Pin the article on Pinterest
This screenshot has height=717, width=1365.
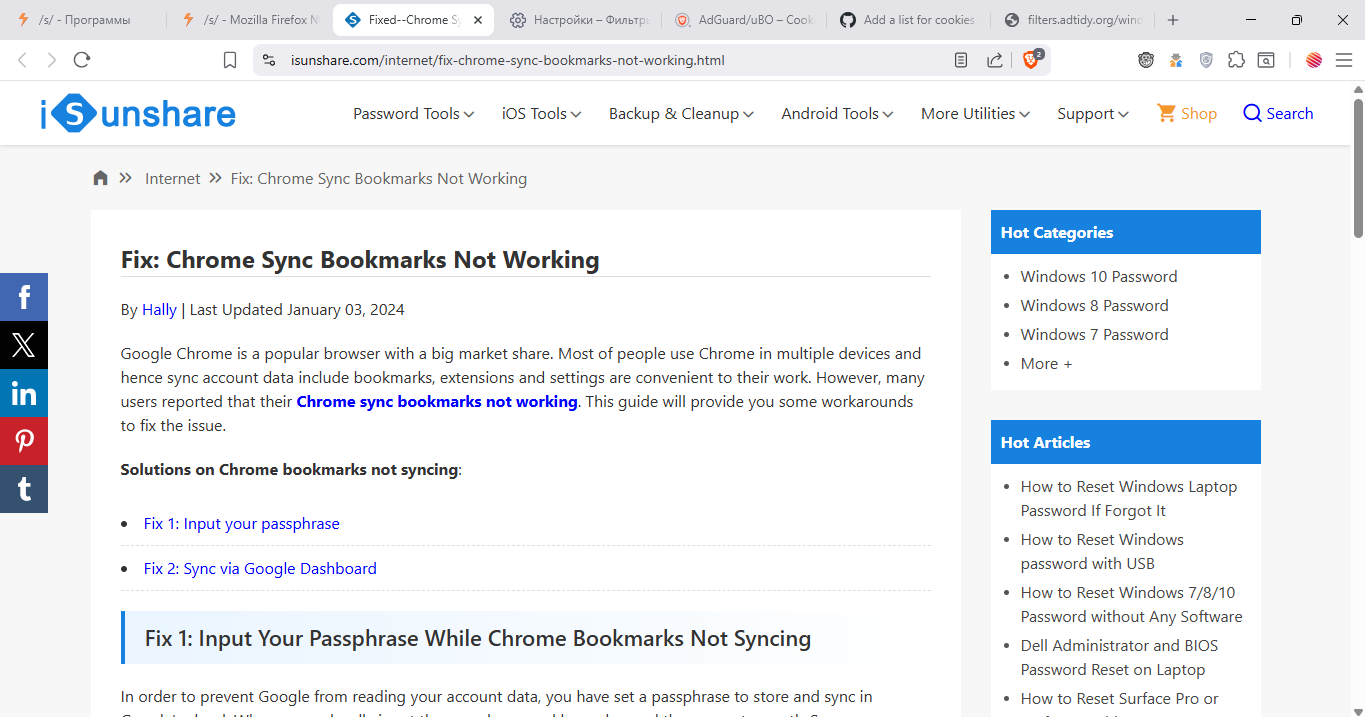tap(24, 441)
